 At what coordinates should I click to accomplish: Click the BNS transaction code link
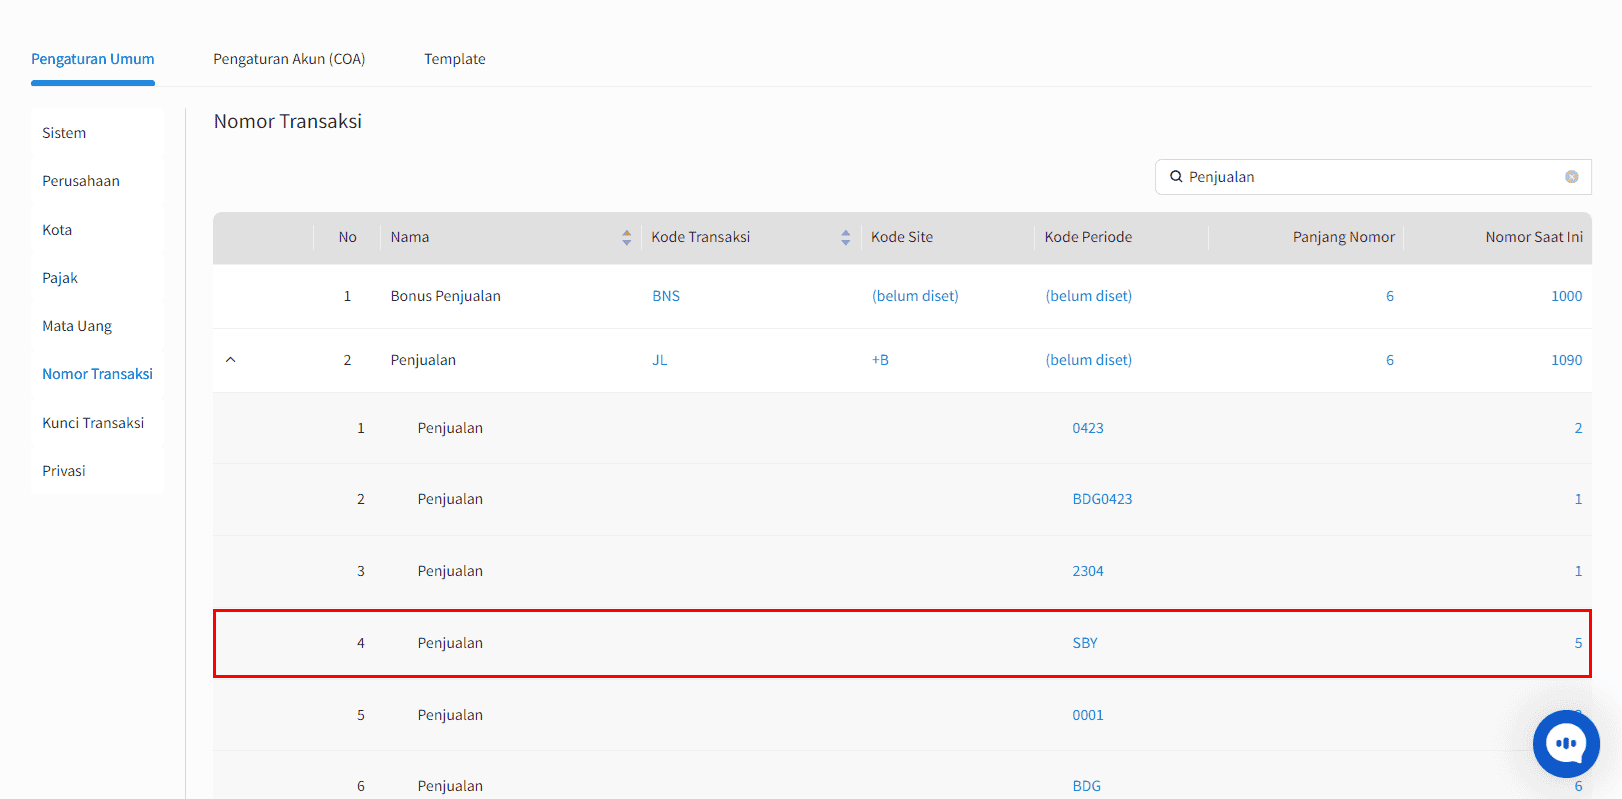(666, 296)
